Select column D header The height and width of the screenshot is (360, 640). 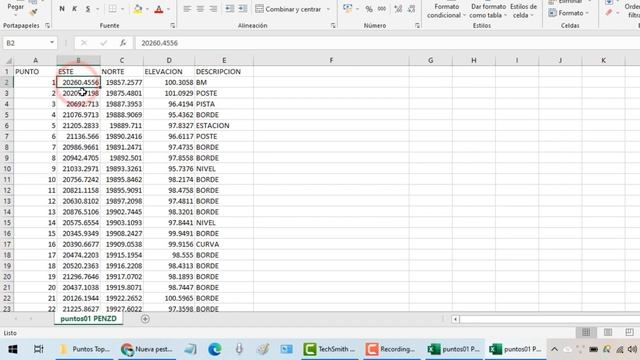tap(169, 60)
